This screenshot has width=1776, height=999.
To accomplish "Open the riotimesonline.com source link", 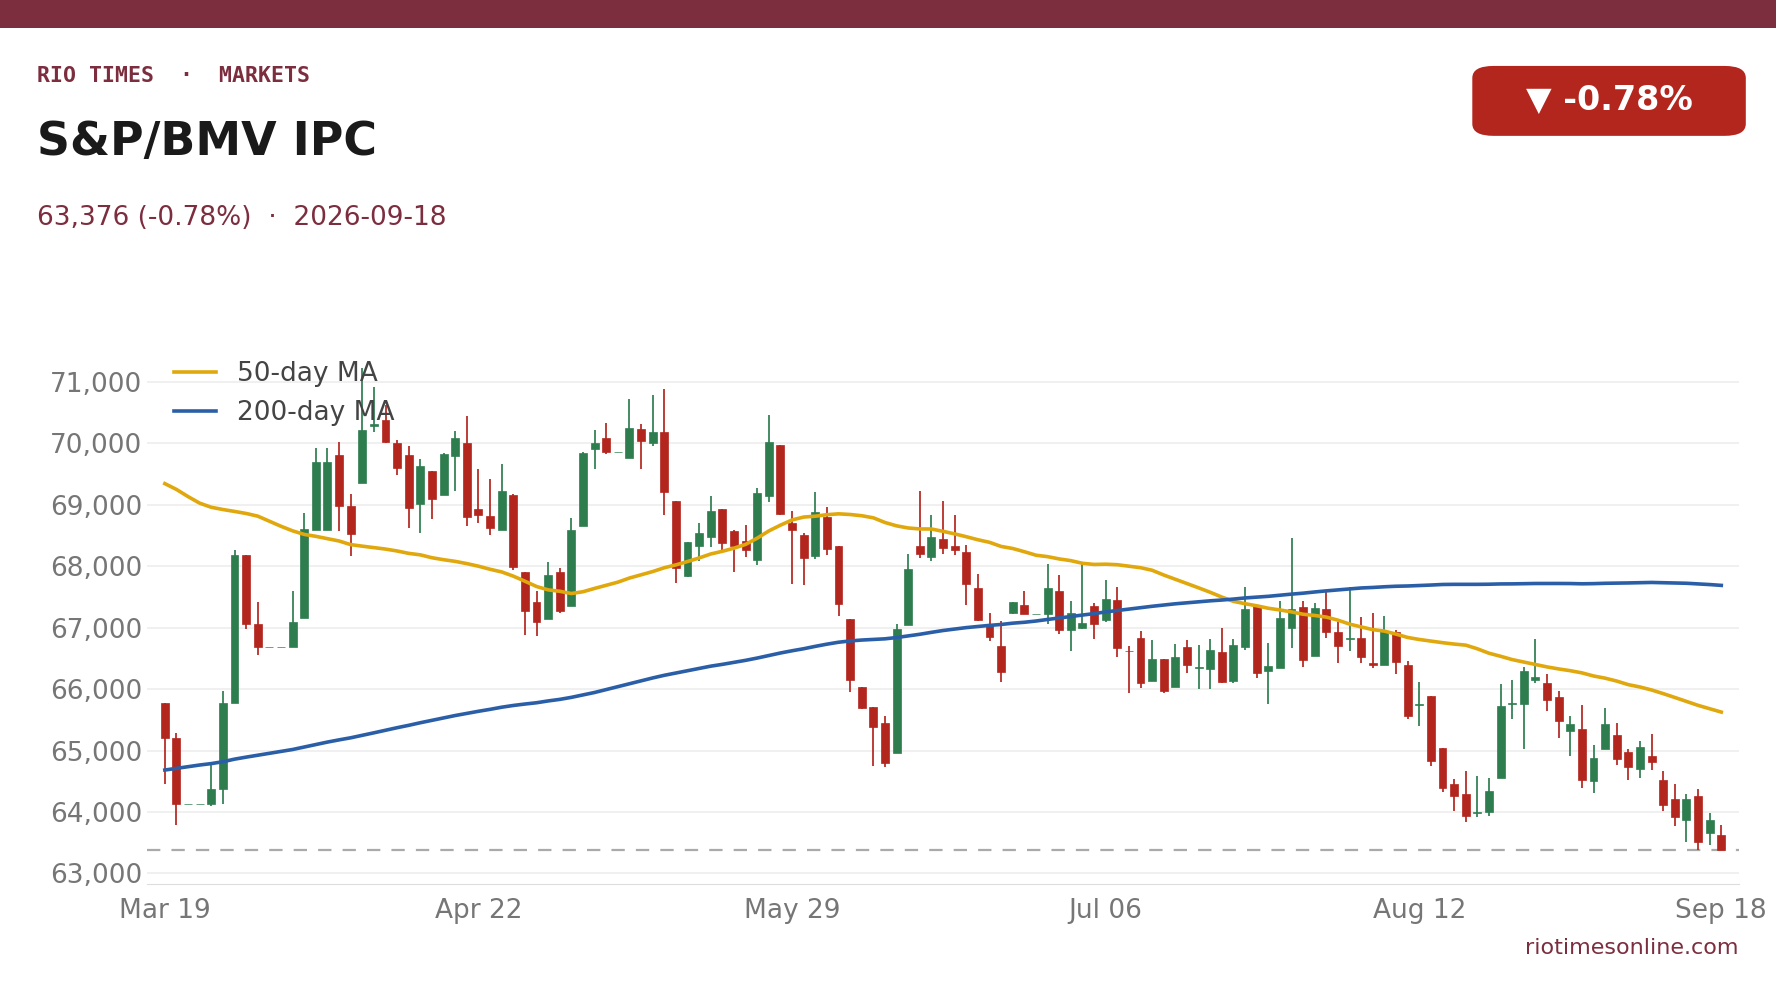I will tap(1631, 947).
